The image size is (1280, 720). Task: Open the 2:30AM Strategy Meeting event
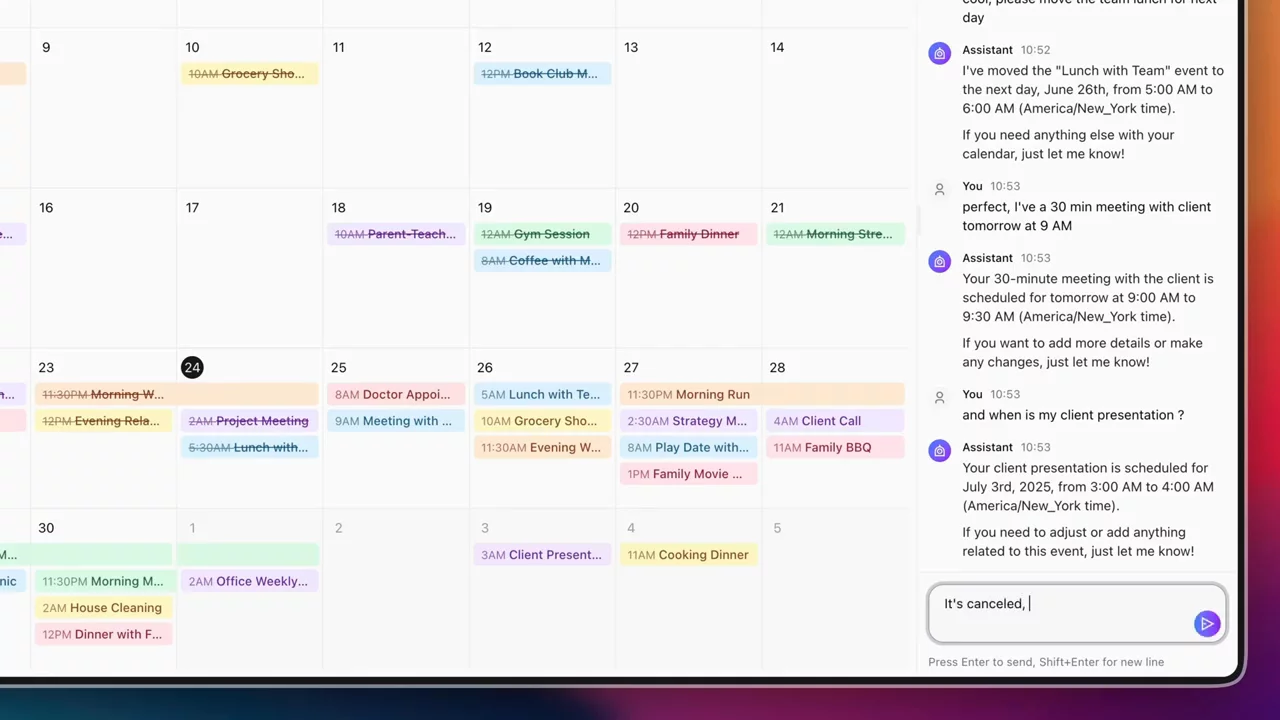click(x=689, y=421)
